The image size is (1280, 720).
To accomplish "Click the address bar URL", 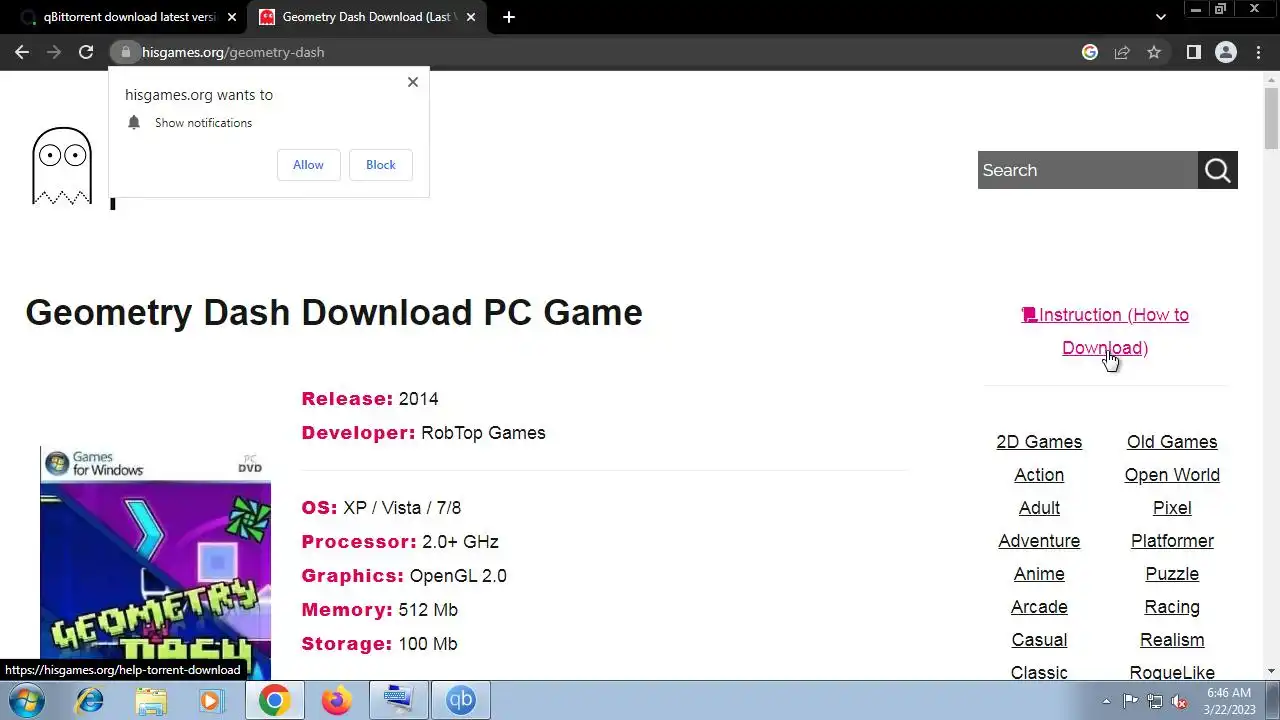I will click(x=233, y=52).
